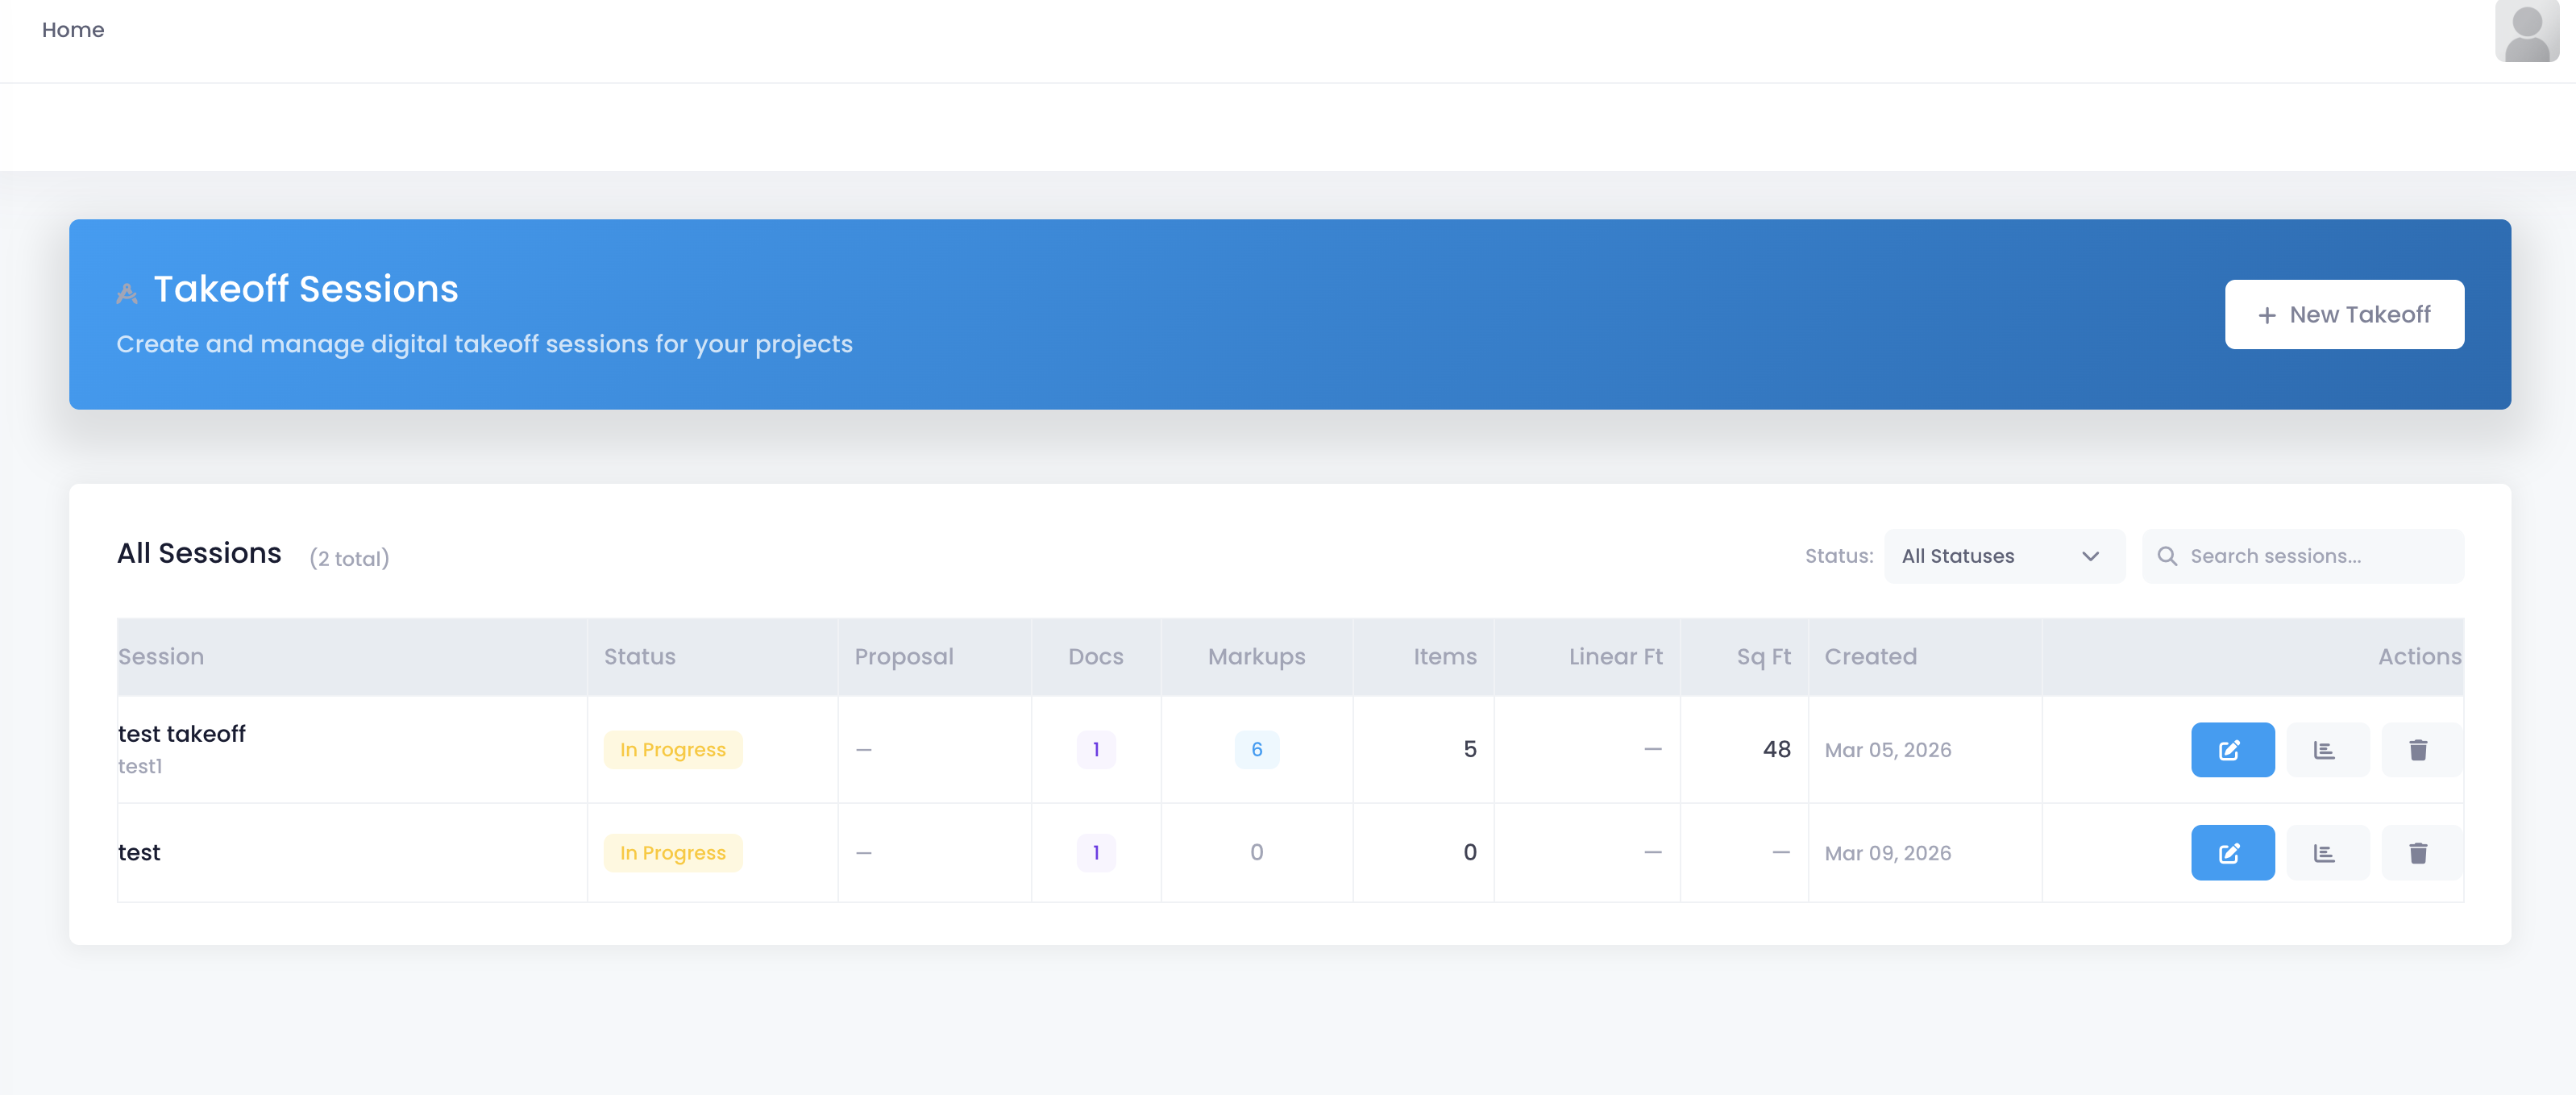This screenshot has width=2576, height=1095.
Task: Click the edit icon for test session
Action: 2231,853
